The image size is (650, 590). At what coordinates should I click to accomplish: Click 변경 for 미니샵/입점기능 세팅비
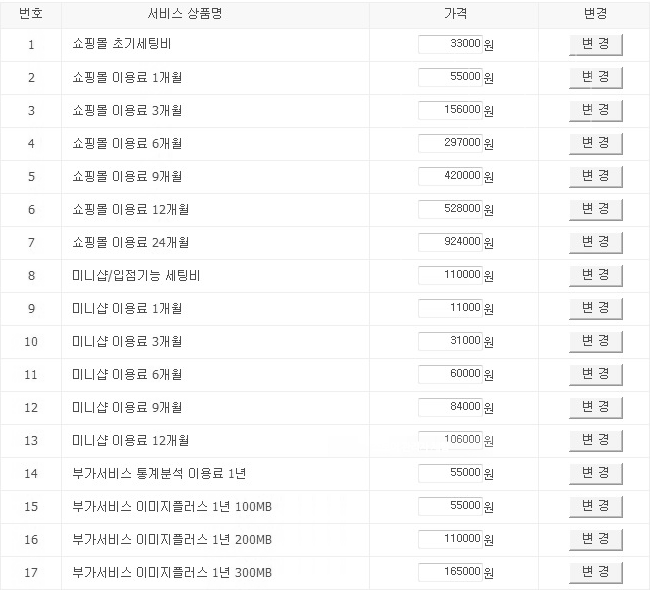pyautogui.click(x=595, y=275)
